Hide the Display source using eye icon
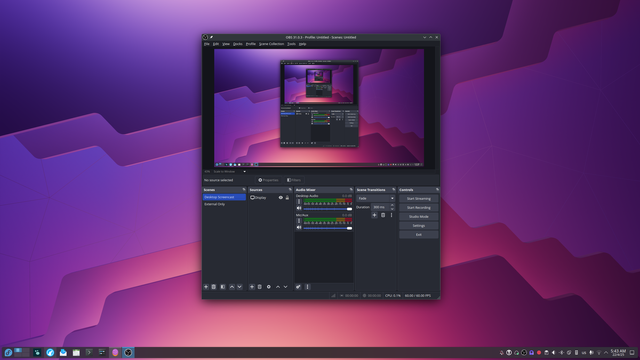Image resolution: width=640 pixels, height=360 pixels. tap(280, 198)
